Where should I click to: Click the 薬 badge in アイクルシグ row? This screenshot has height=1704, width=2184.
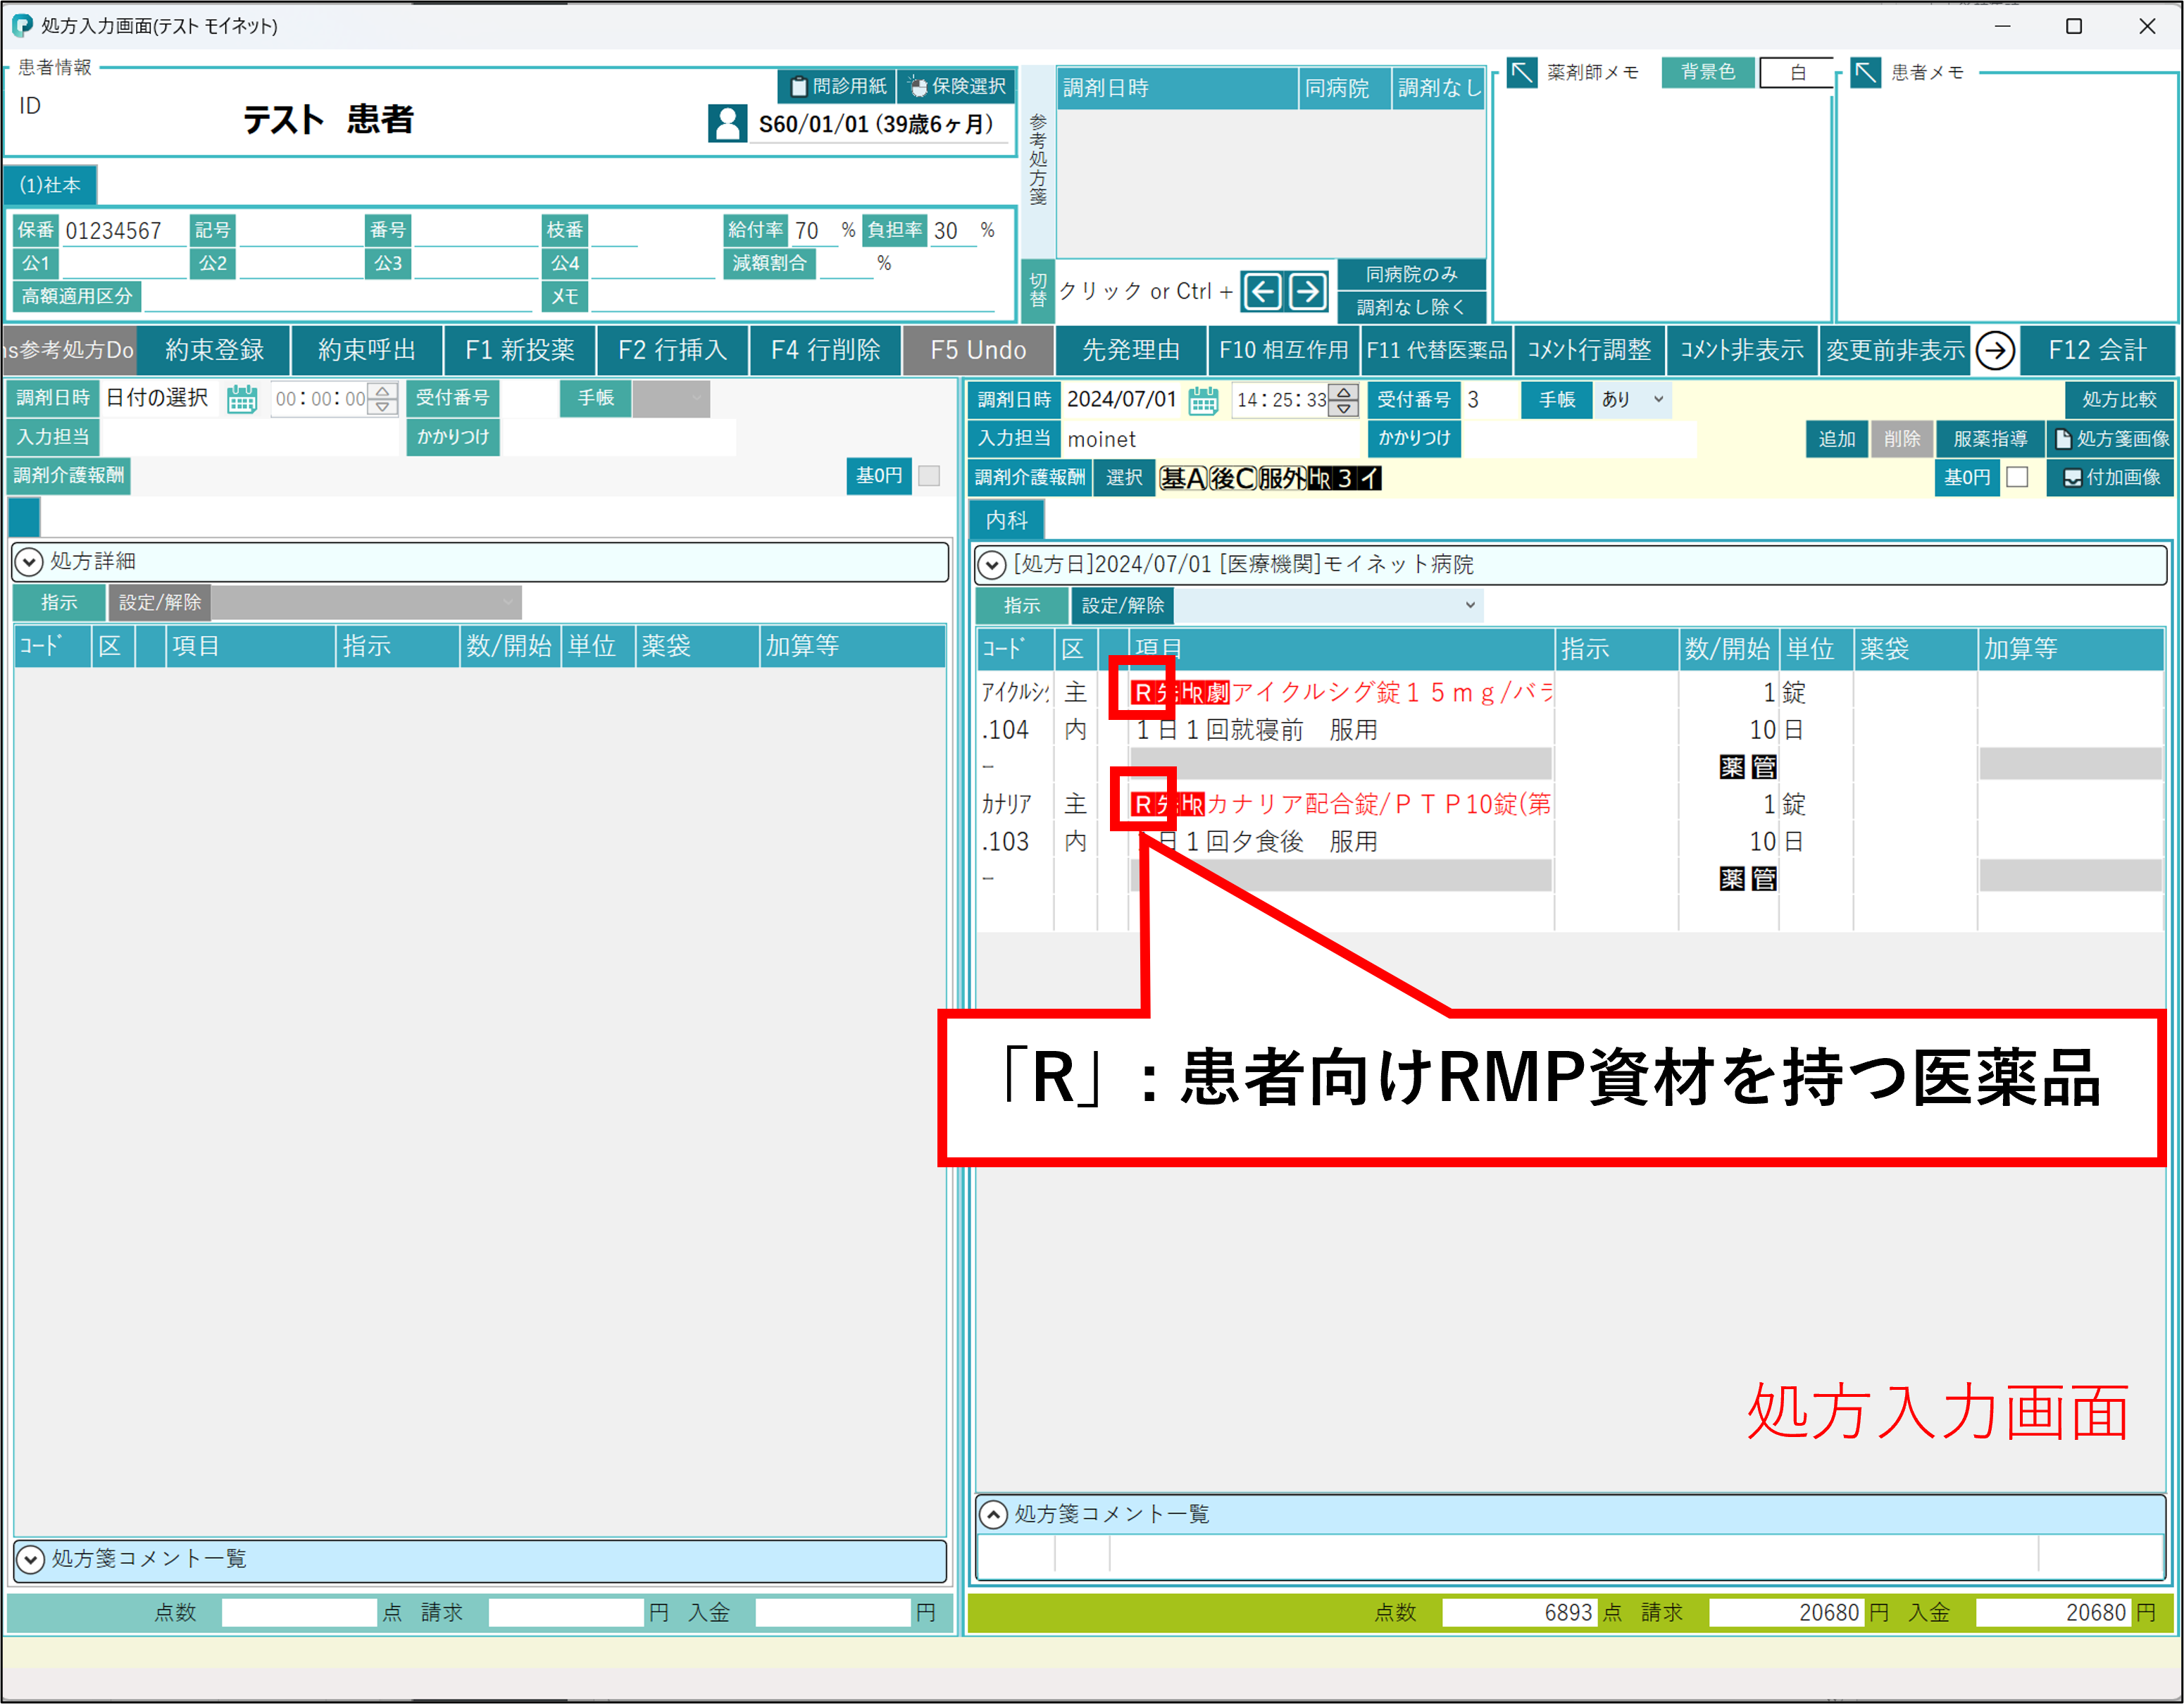pyautogui.click(x=1732, y=767)
